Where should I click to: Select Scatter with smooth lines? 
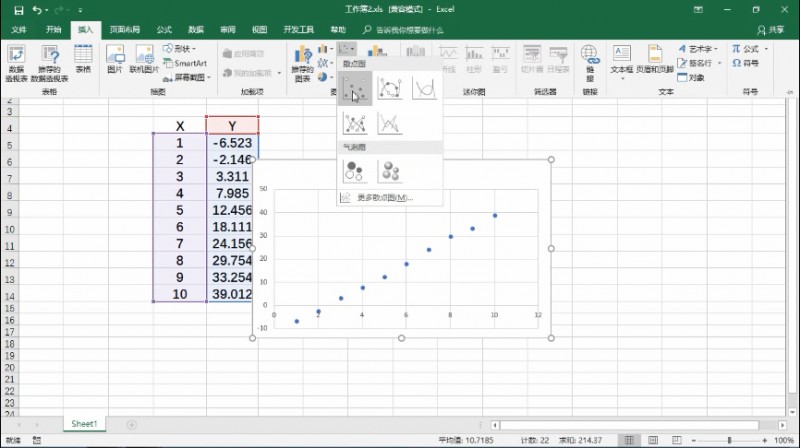424,89
